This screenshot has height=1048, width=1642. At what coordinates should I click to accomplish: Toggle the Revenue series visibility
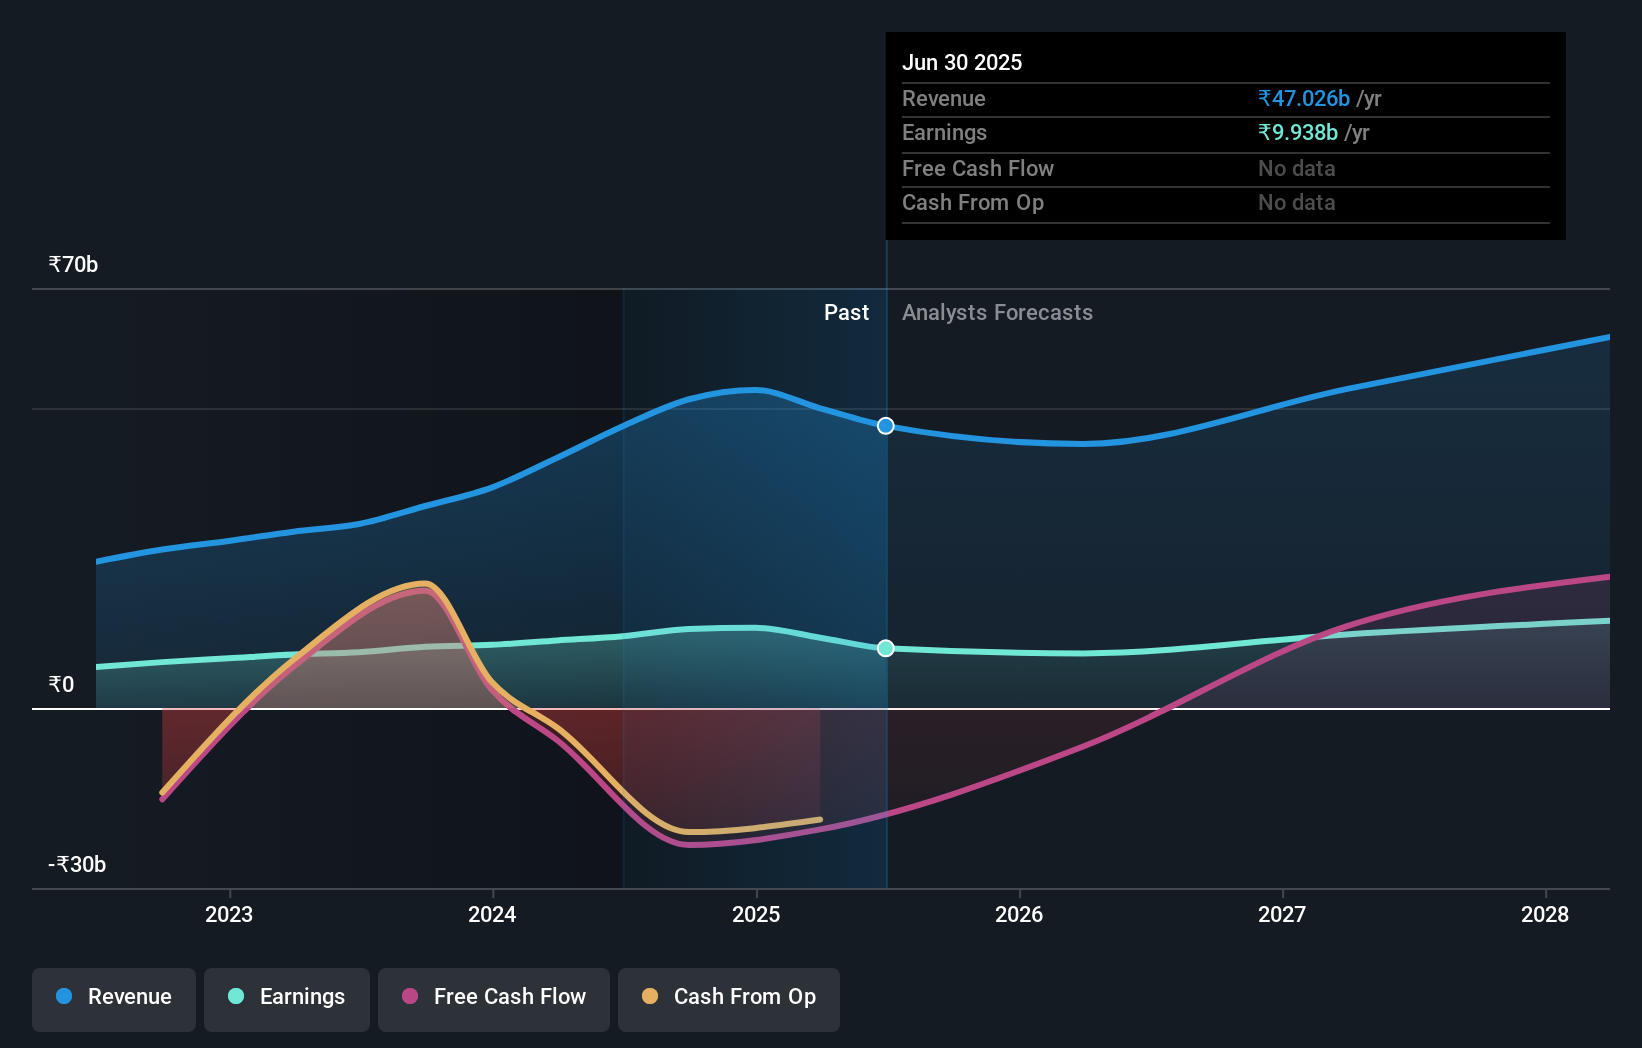[113, 997]
